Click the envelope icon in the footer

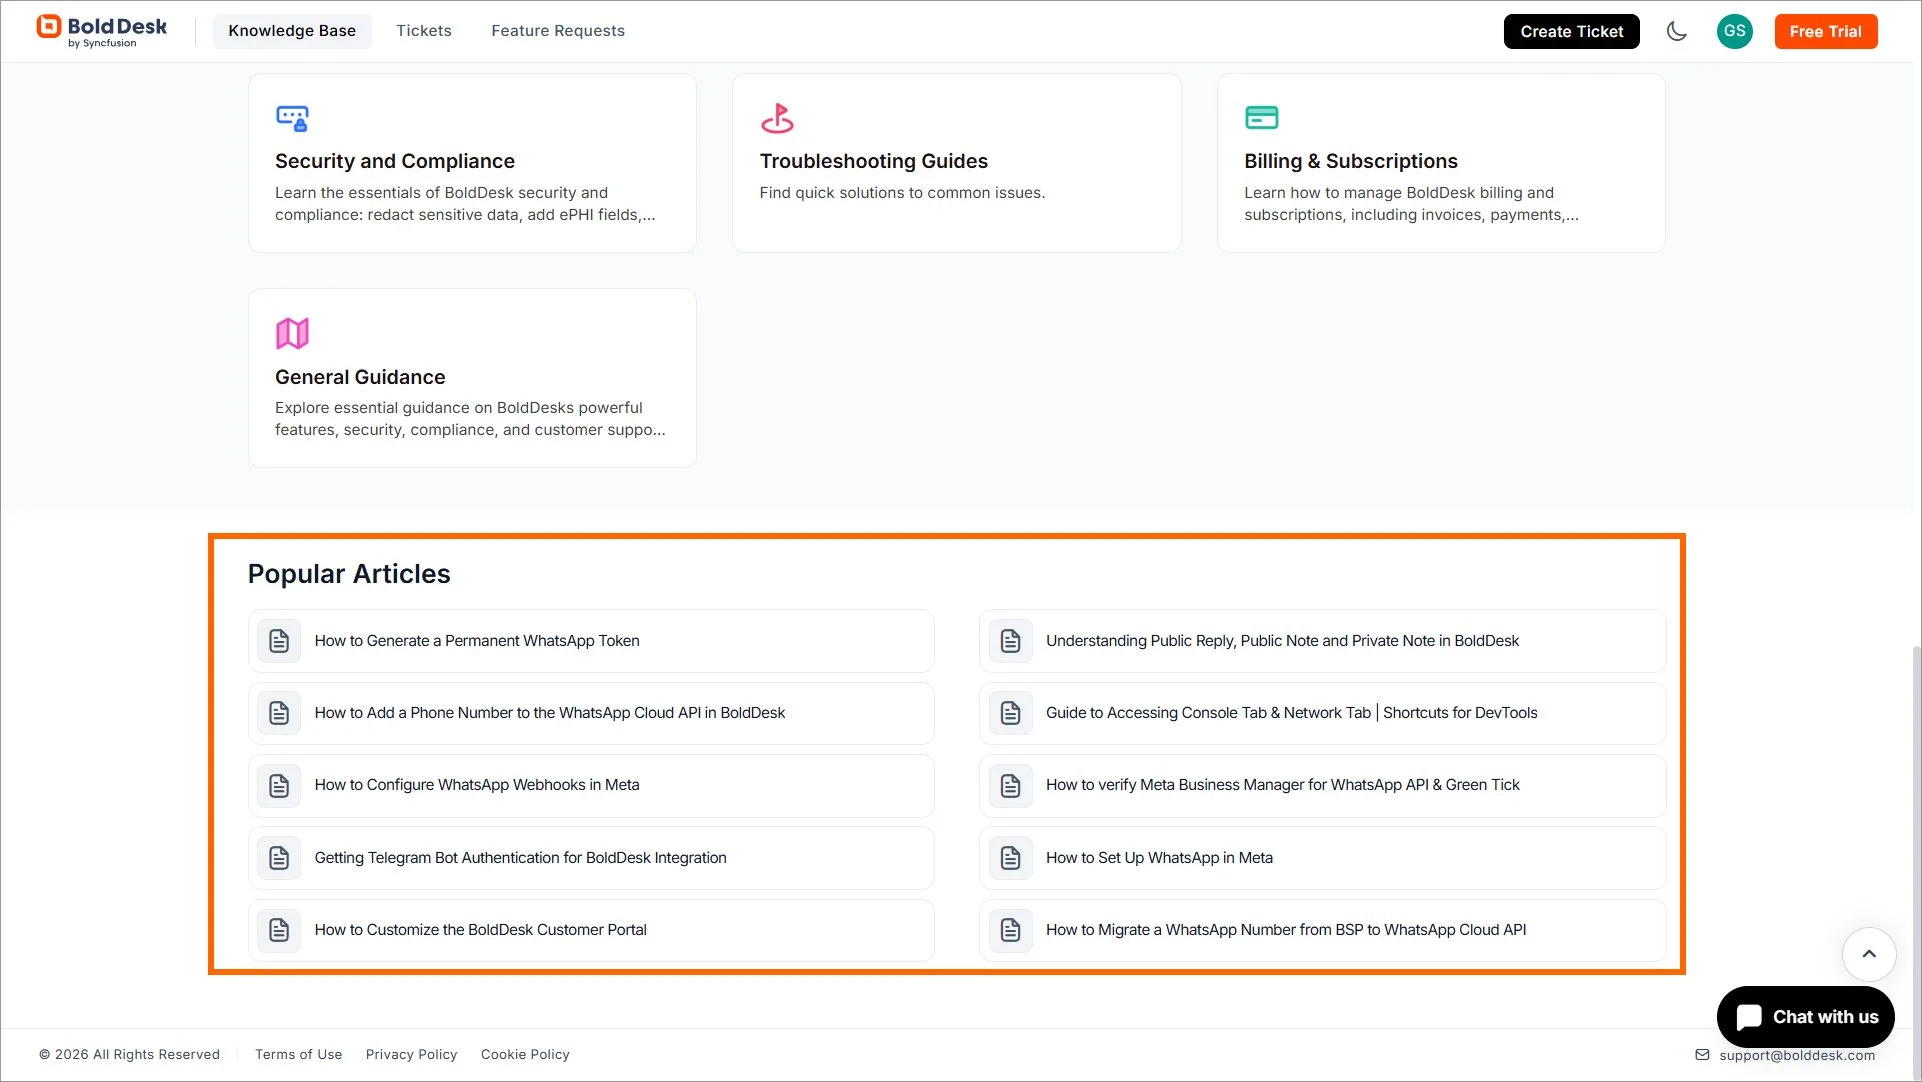[1702, 1055]
